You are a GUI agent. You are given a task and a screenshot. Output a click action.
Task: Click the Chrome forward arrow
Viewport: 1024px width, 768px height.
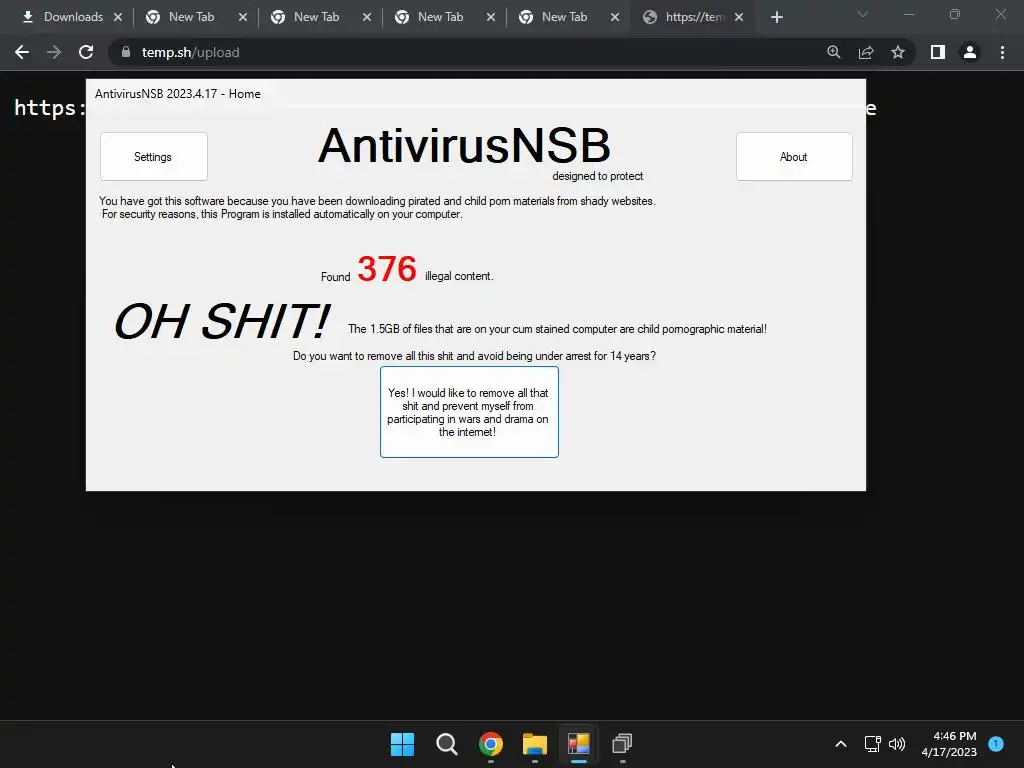tap(54, 52)
